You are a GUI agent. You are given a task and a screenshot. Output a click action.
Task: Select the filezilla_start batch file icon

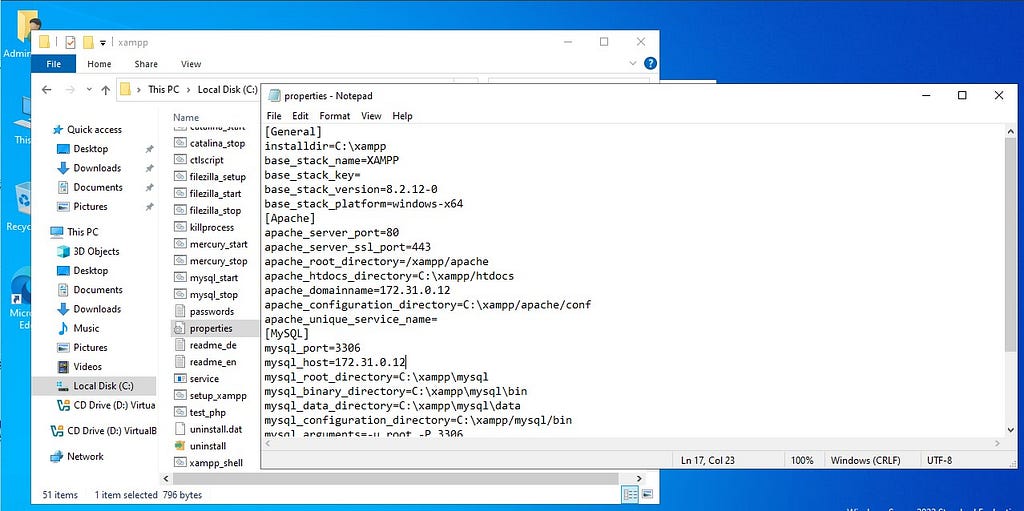pyautogui.click(x=180, y=193)
